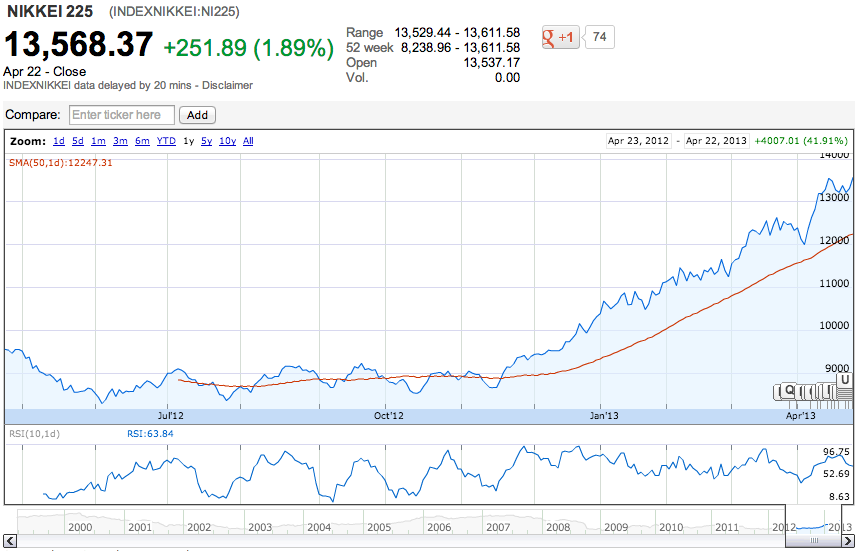Image resolution: width=859 pixels, height=551 pixels.
Task: Set chart zoom to 5d
Action: pos(78,141)
